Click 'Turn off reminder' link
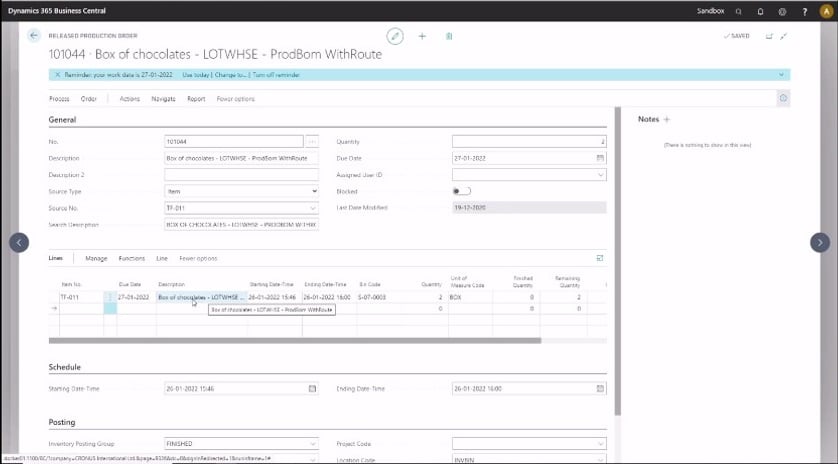This screenshot has width=838, height=464. tap(276, 75)
